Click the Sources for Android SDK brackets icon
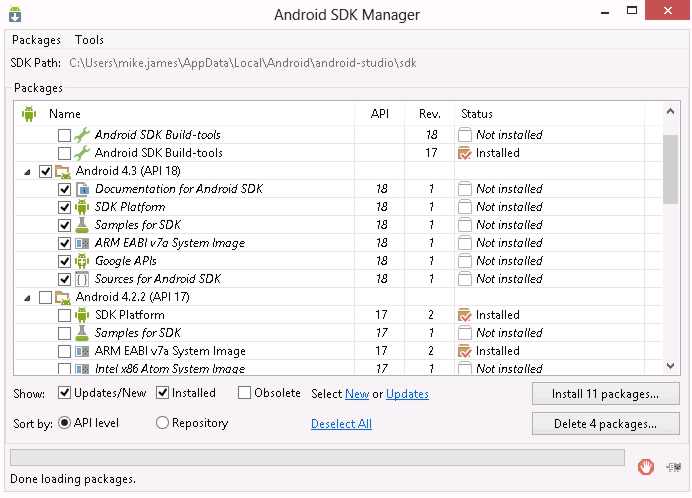692x498 pixels. (x=82, y=279)
